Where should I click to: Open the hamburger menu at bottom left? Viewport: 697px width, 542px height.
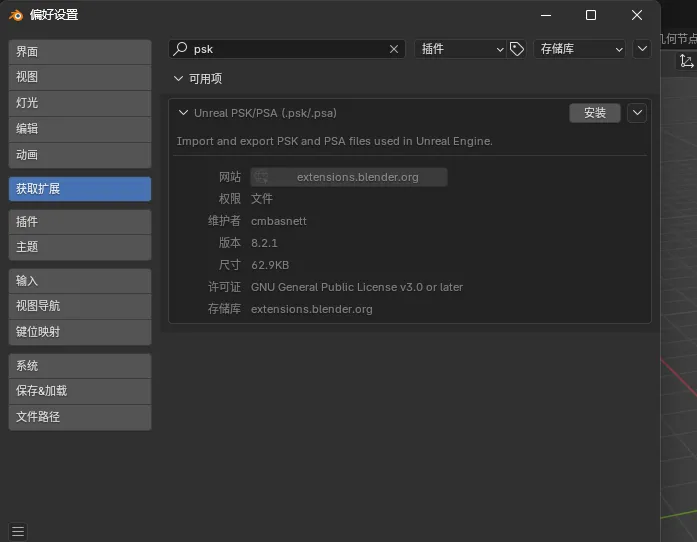pos(18,531)
